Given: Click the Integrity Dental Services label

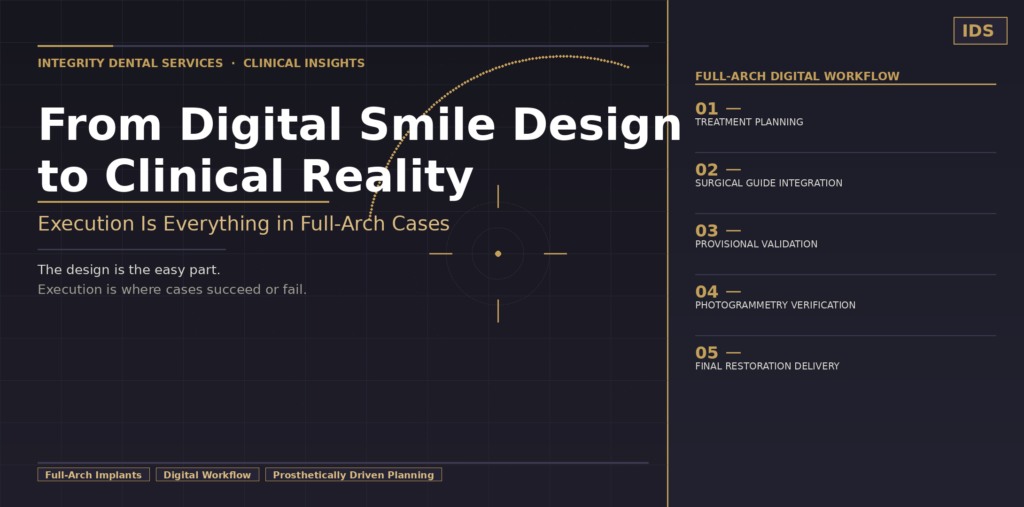Looking at the screenshot, I should coord(130,63).
